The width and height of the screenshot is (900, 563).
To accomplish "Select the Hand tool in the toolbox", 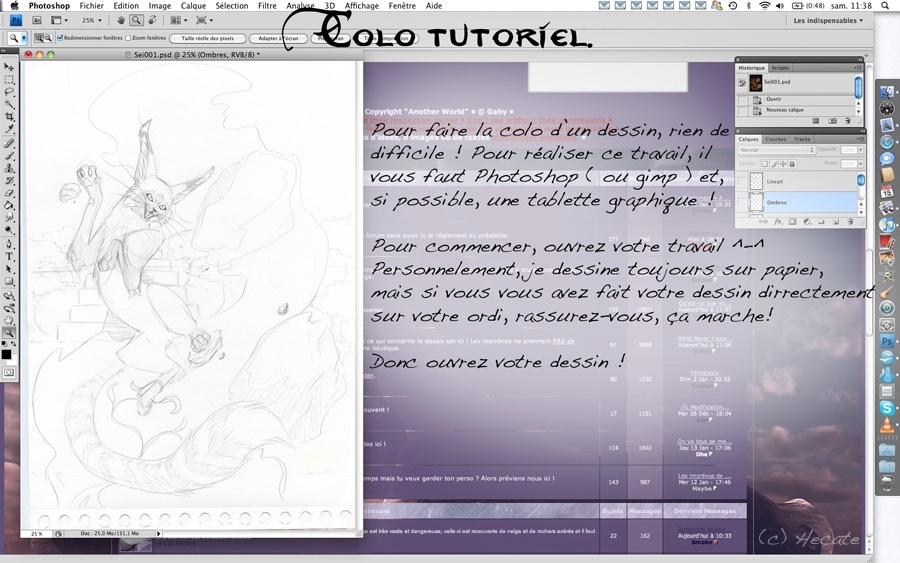I will (9, 321).
